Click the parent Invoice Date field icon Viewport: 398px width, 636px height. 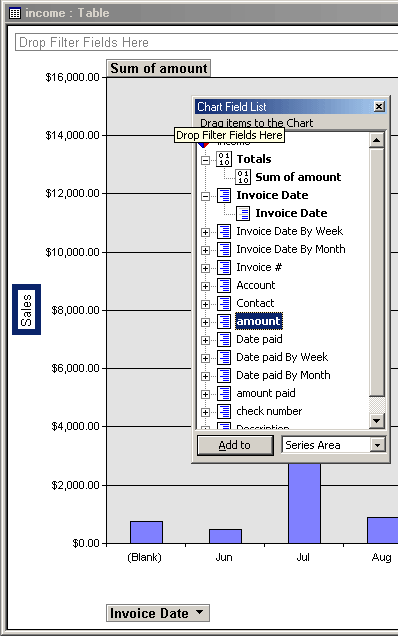click(224, 195)
